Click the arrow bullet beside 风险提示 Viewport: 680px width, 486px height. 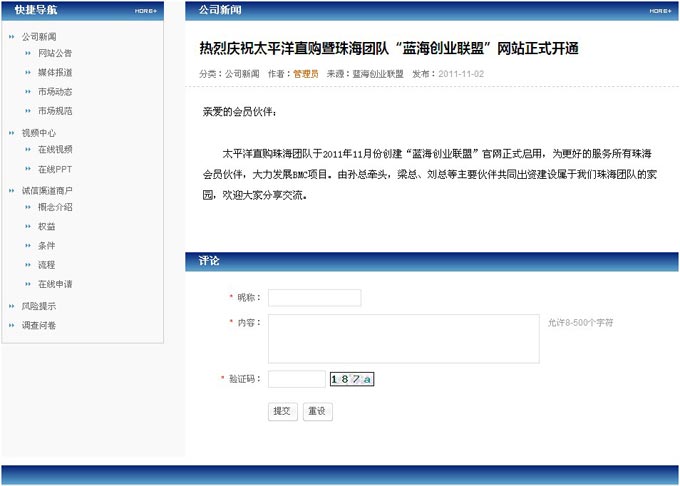(12, 307)
